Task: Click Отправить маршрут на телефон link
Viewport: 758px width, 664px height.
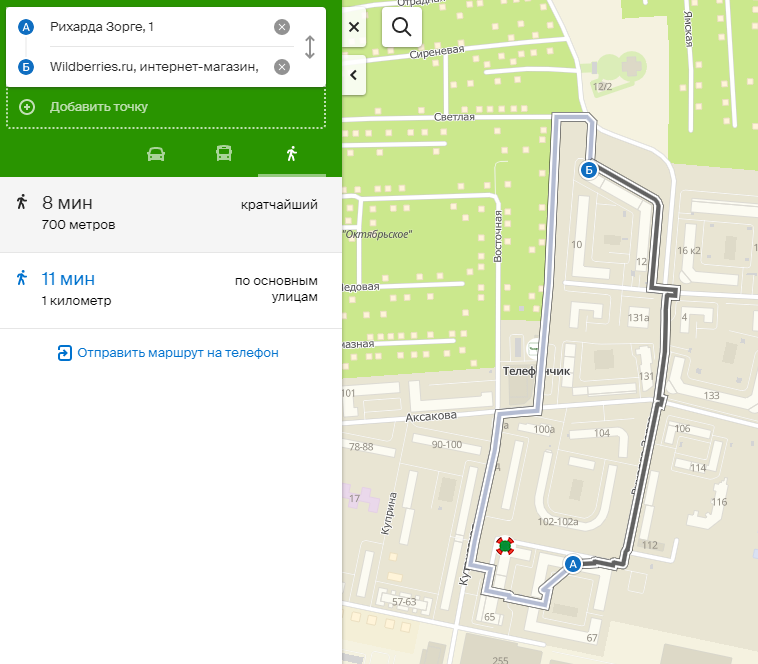Action: coord(177,352)
